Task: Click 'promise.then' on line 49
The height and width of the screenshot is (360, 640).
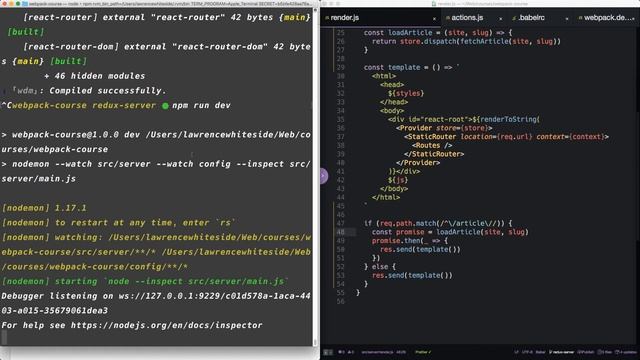Action: pyautogui.click(x=396, y=241)
